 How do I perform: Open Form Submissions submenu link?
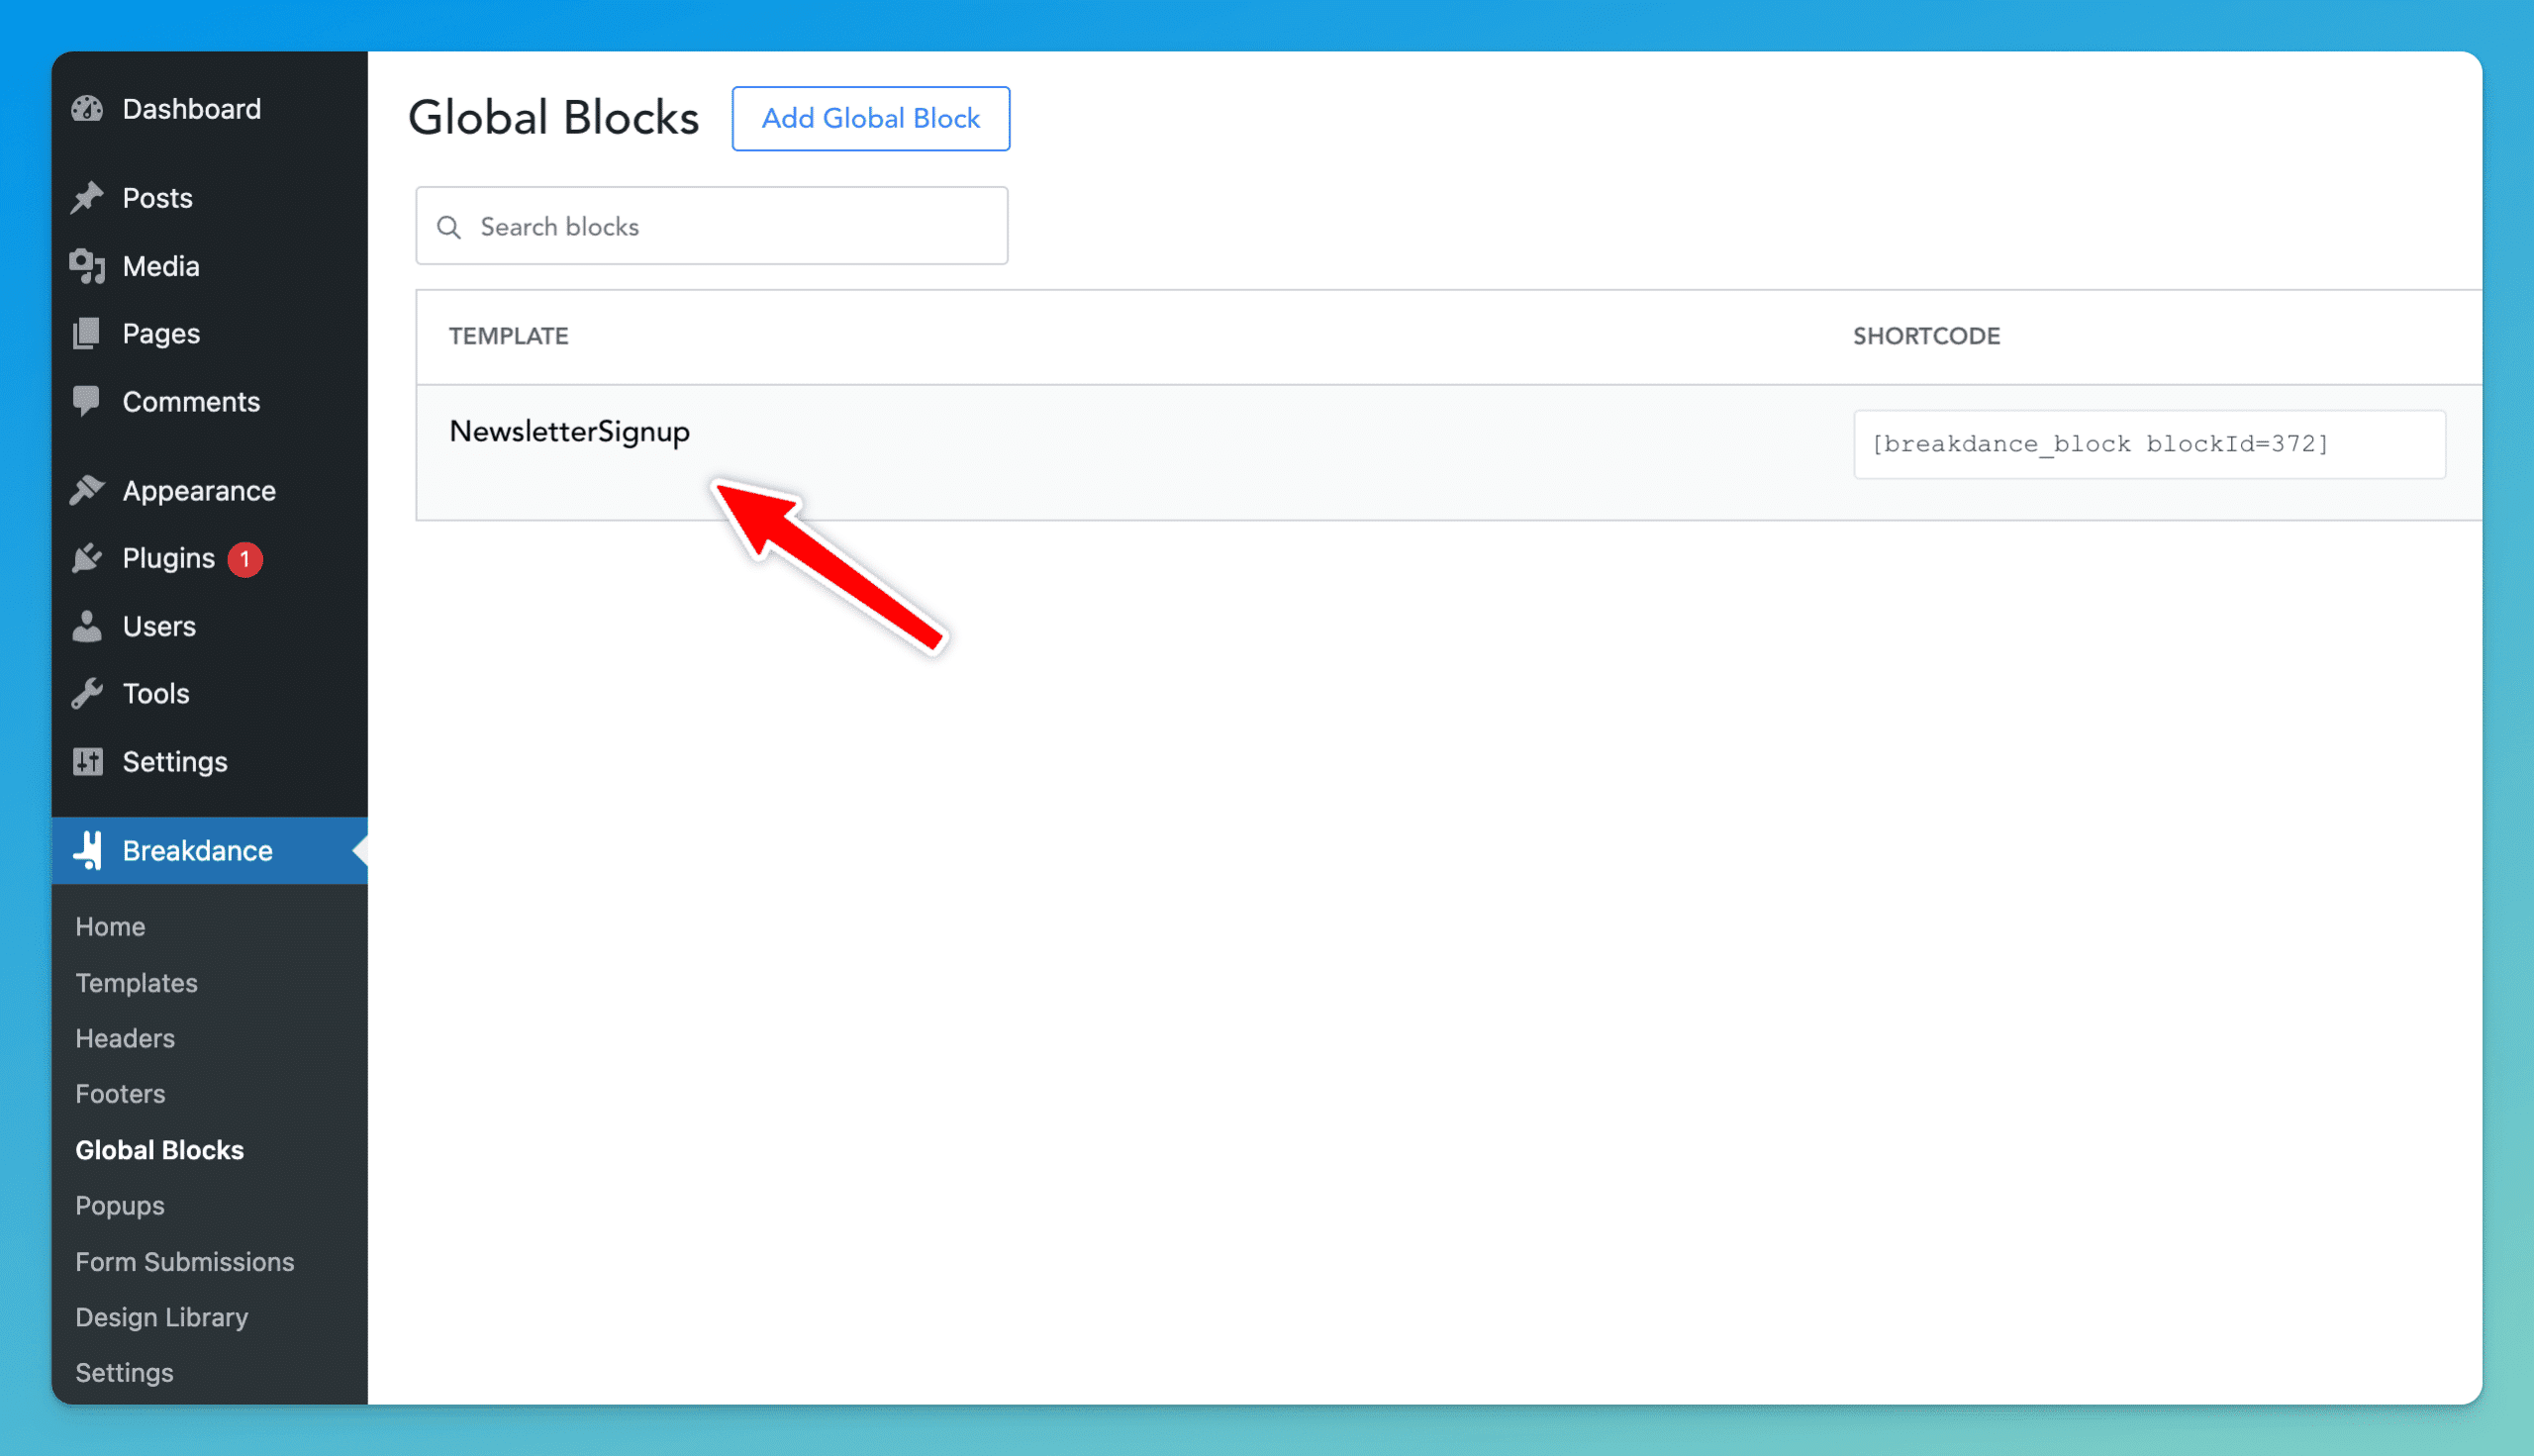coord(184,1261)
